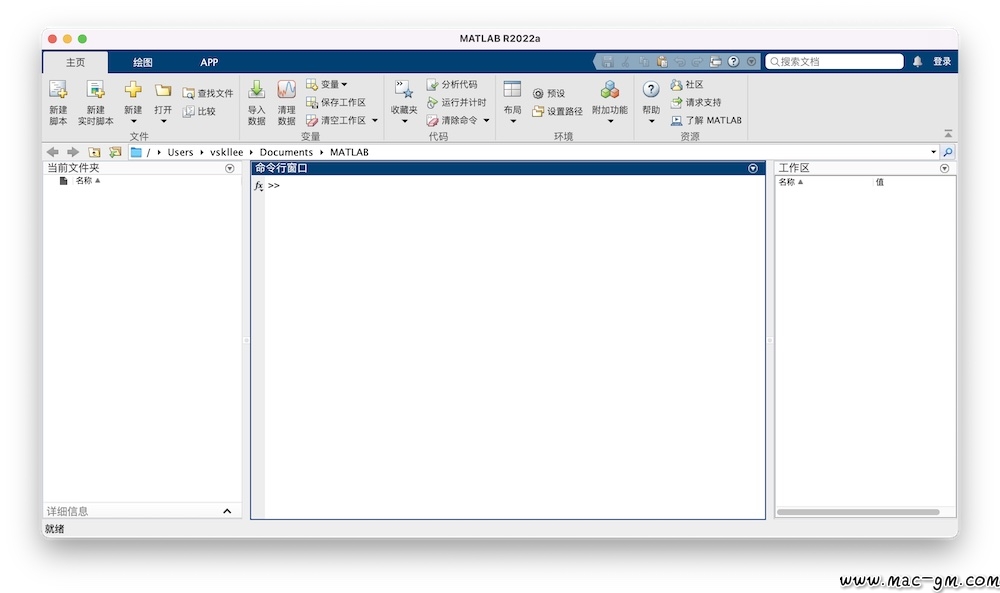Viewport: 1000px width, 593px height.
Task: Click the workspace horizontal scrollbar
Action: tap(858, 512)
